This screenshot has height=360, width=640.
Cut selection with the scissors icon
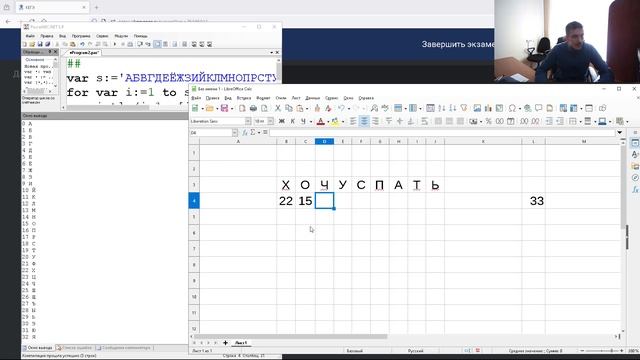click(278, 108)
